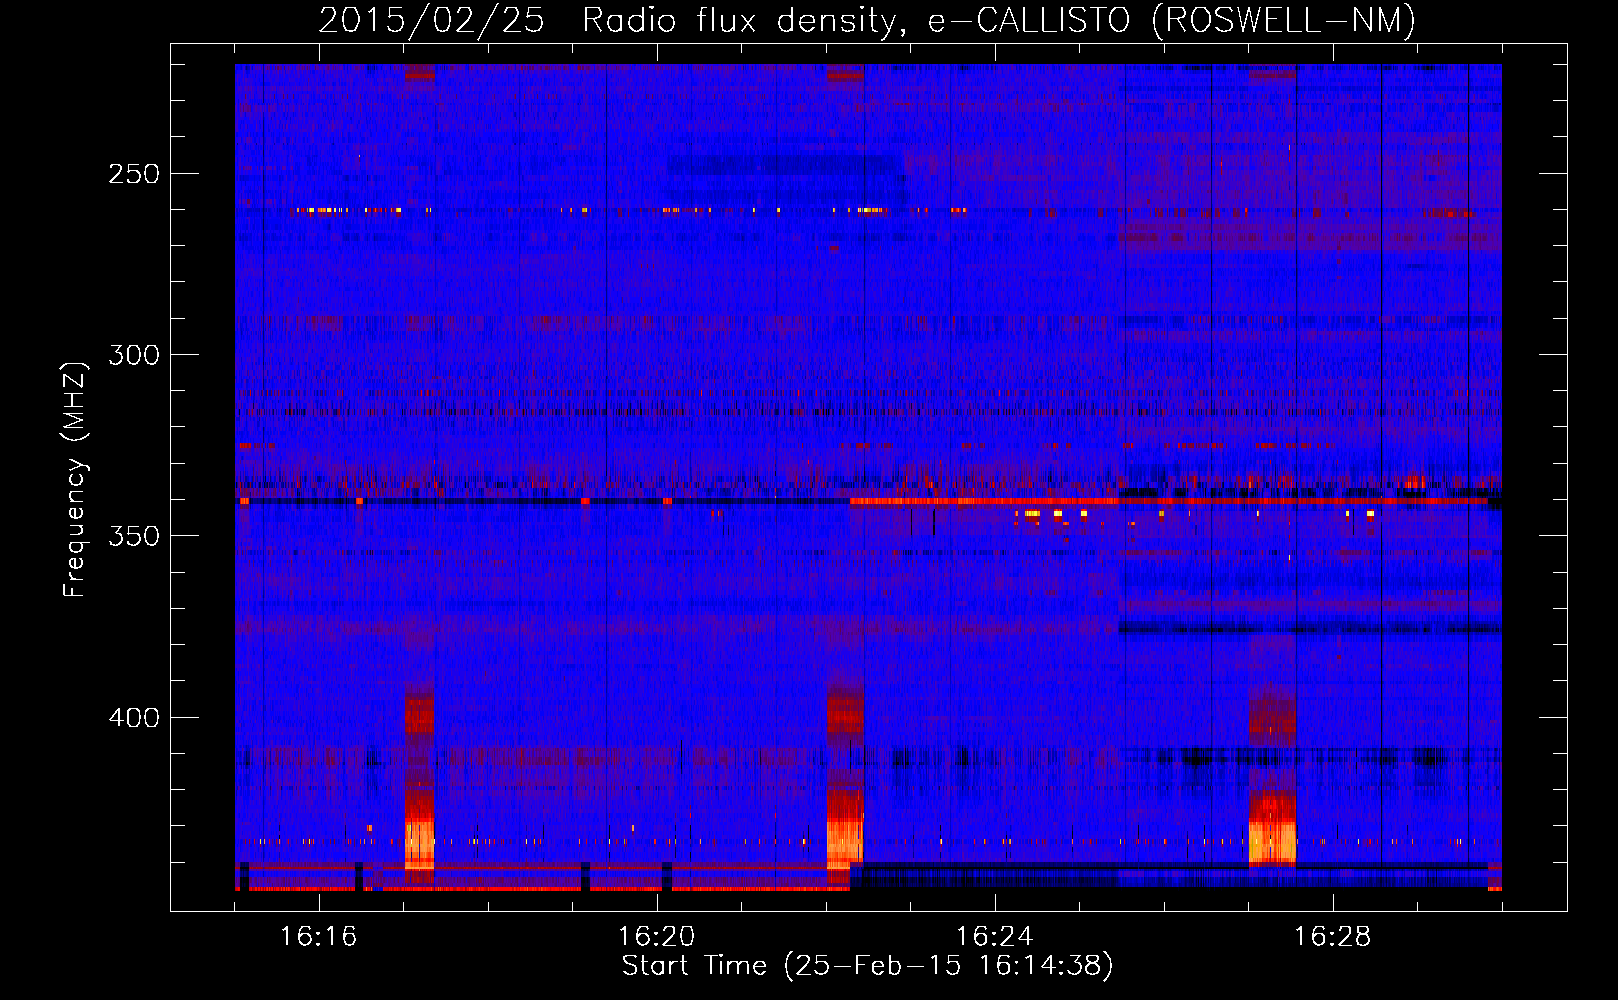Click the 300 frequency tick label
The height and width of the screenshot is (1000, 1618).
pyautogui.click(x=133, y=355)
